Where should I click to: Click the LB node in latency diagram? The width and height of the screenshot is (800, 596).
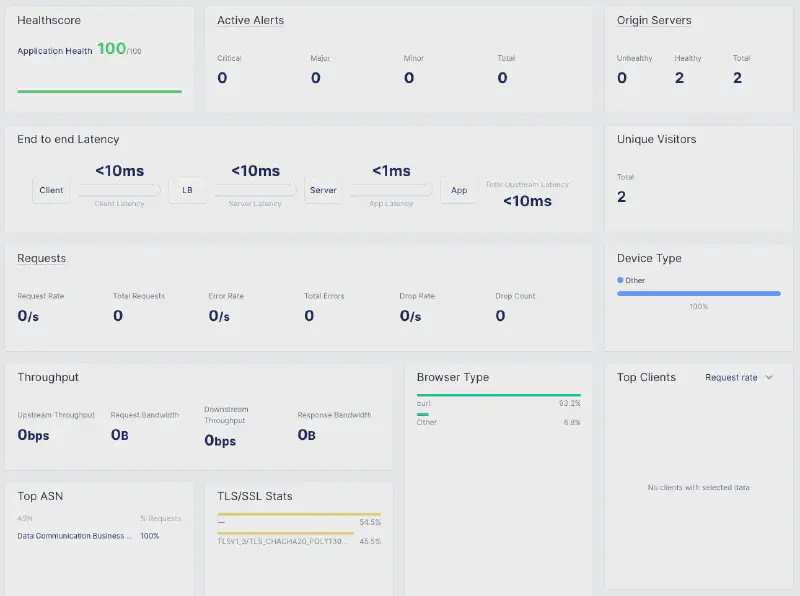(x=187, y=190)
